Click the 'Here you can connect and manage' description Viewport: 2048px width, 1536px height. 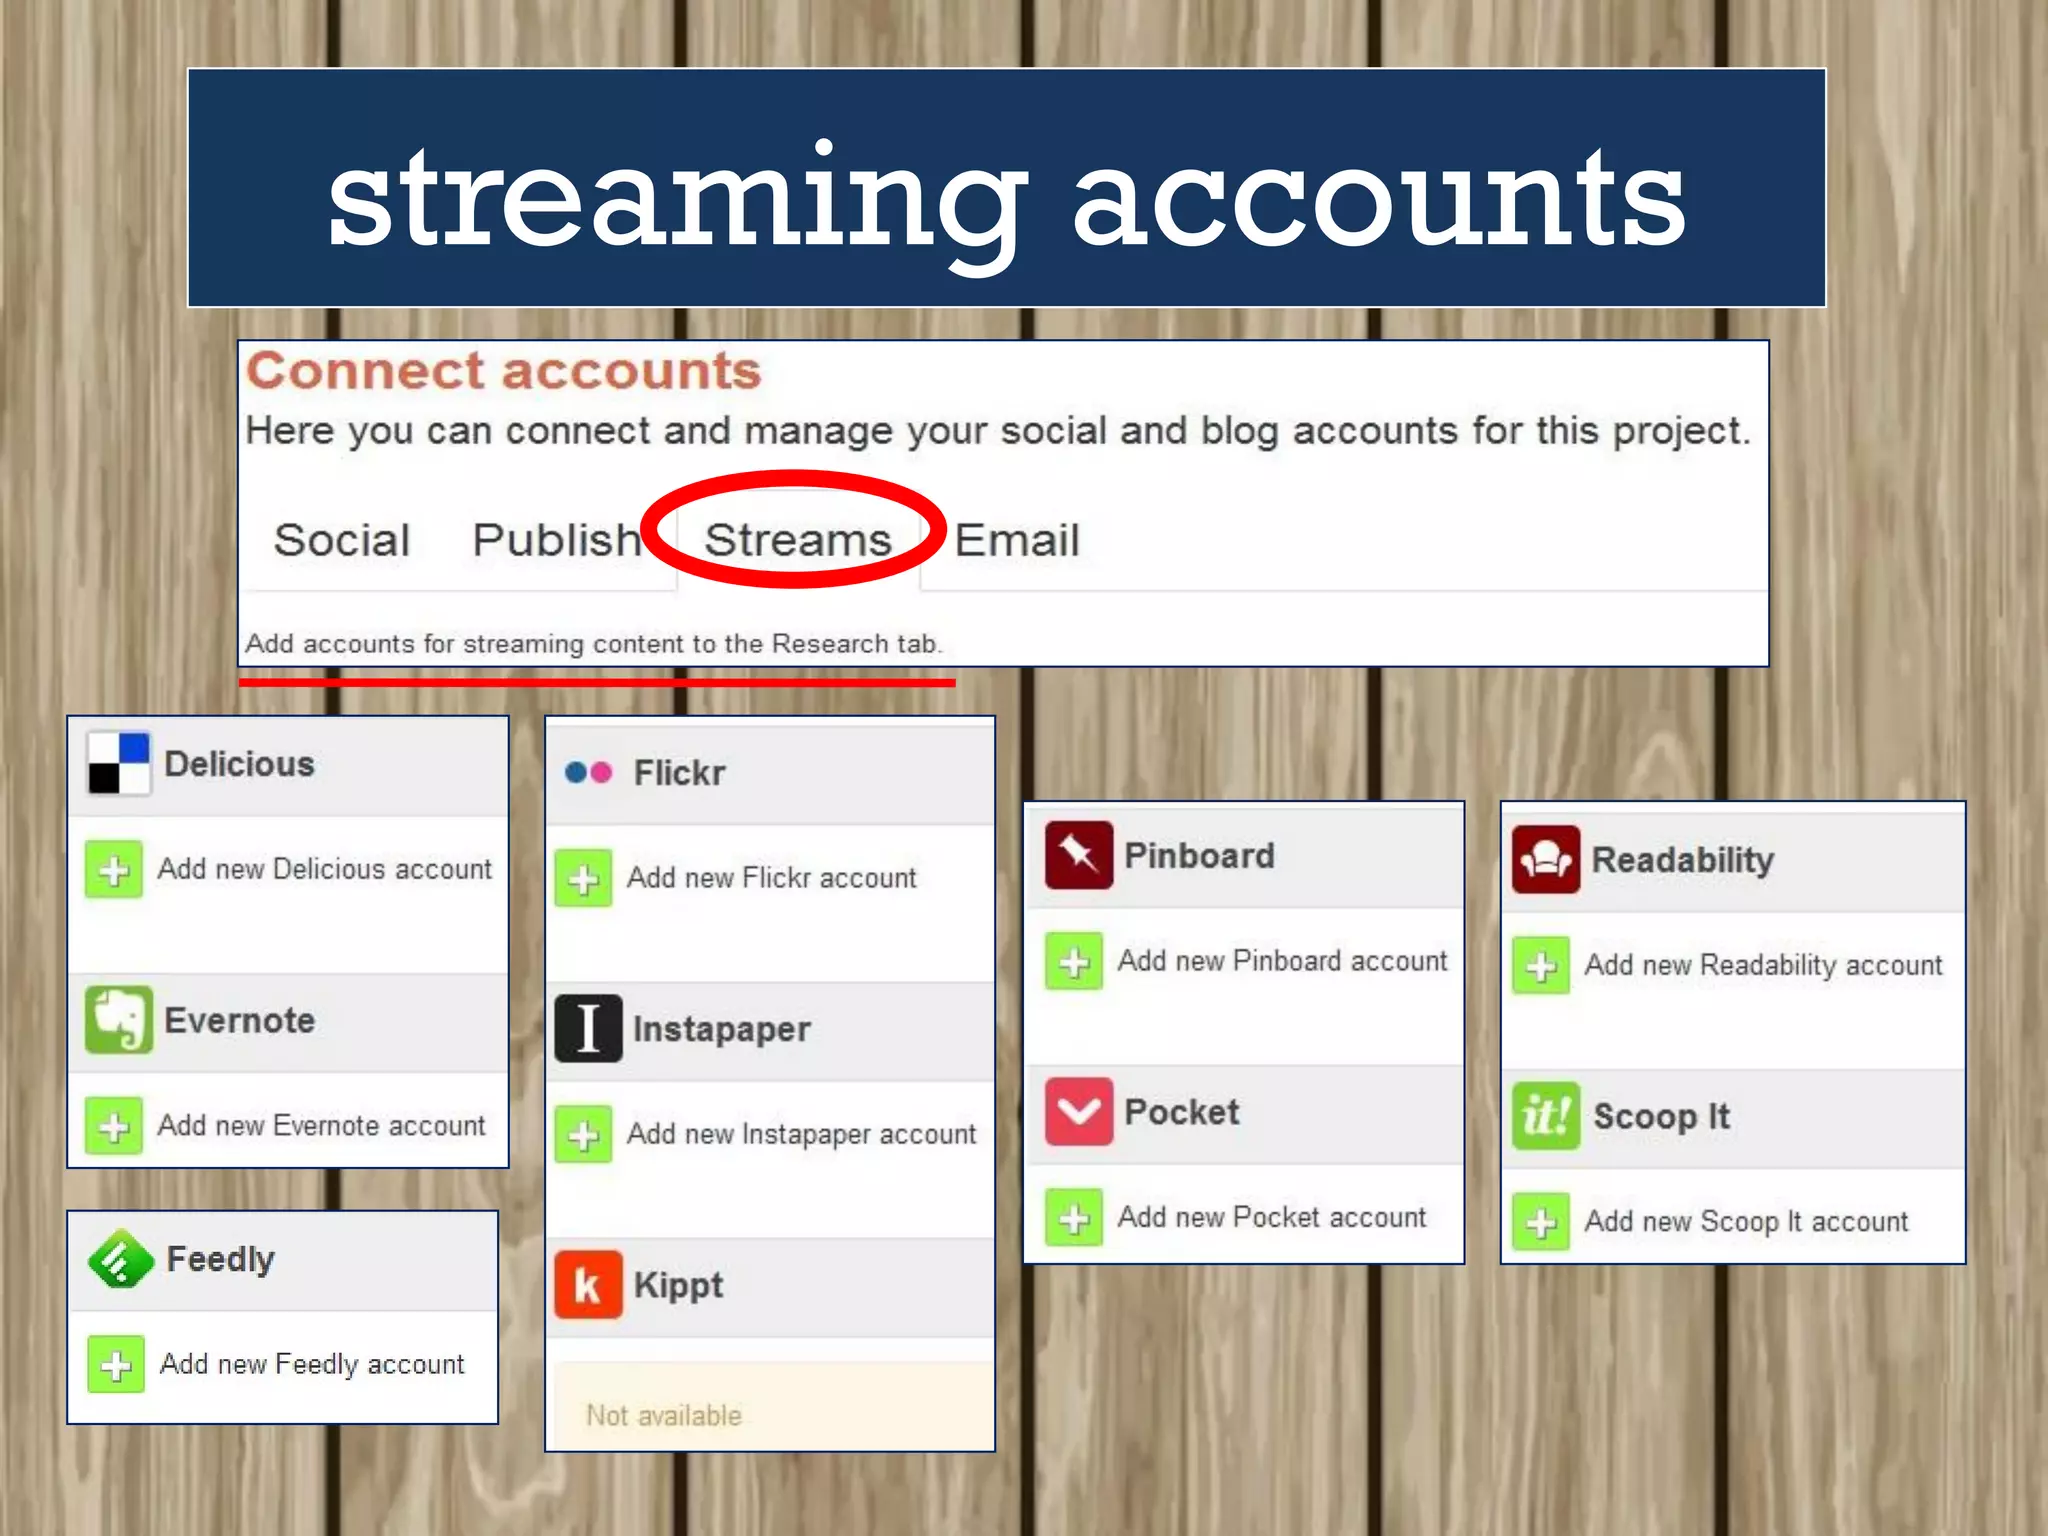coord(998,431)
